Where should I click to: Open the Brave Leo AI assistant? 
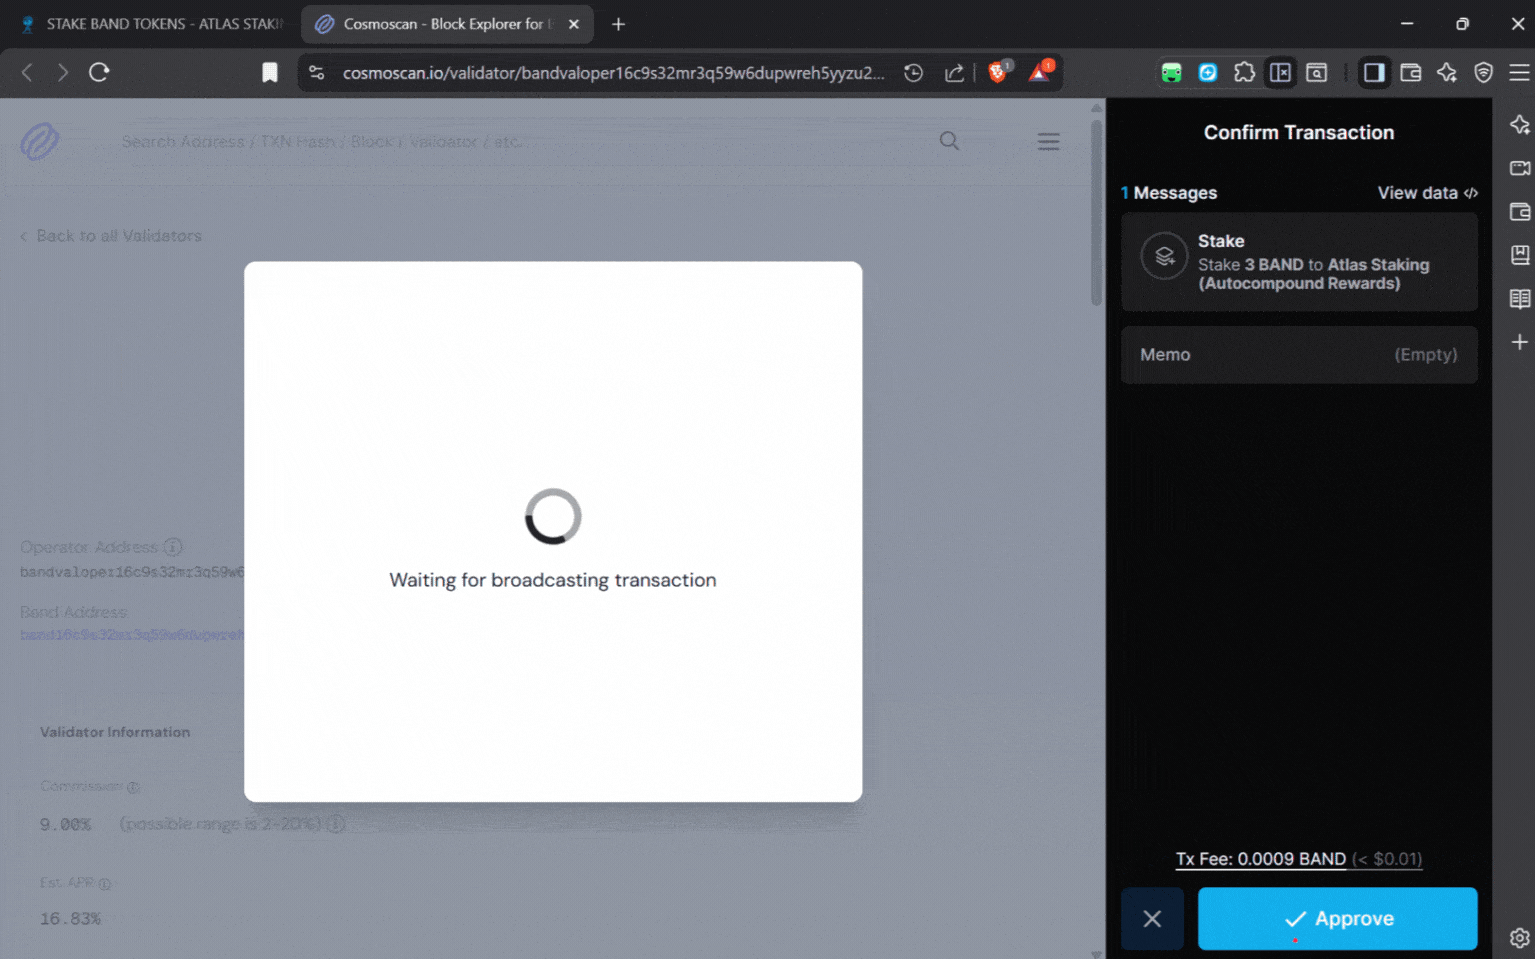coord(1447,72)
